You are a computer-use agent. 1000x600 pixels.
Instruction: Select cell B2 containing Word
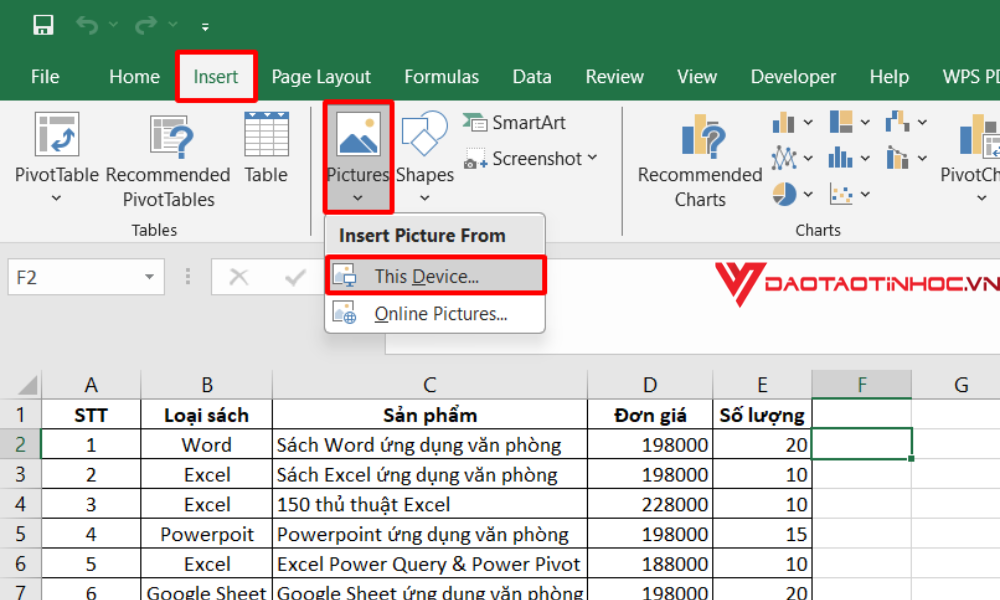click(206, 444)
